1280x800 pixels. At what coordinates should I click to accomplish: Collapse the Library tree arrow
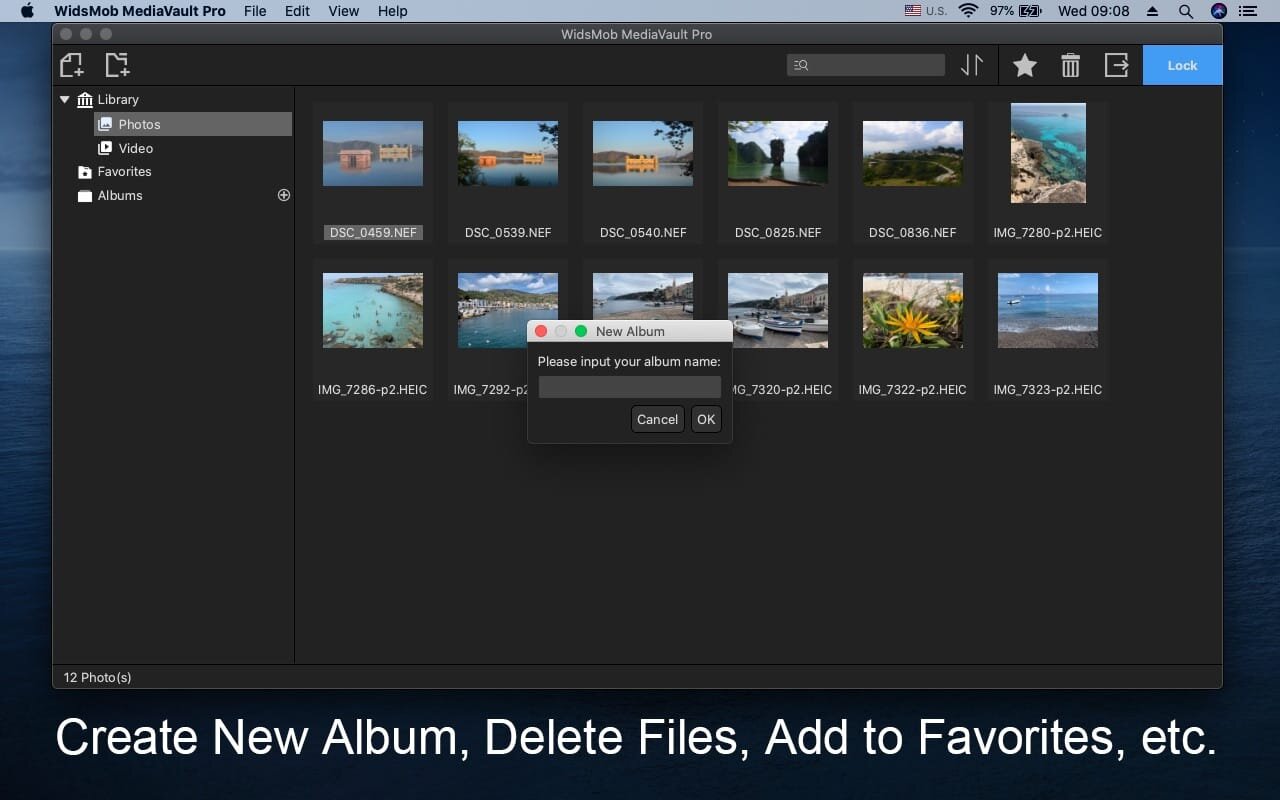tap(65, 99)
